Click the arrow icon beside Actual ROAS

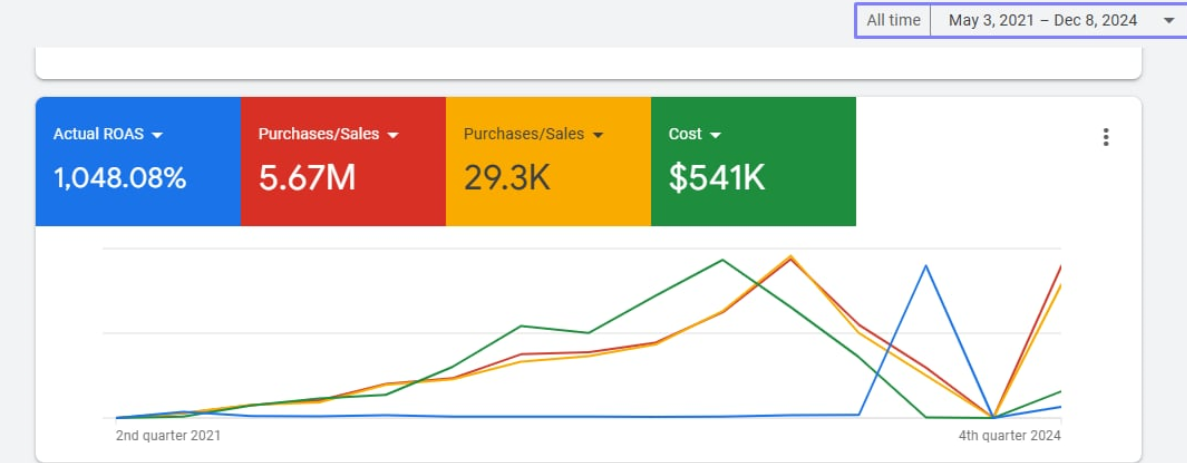click(157, 135)
